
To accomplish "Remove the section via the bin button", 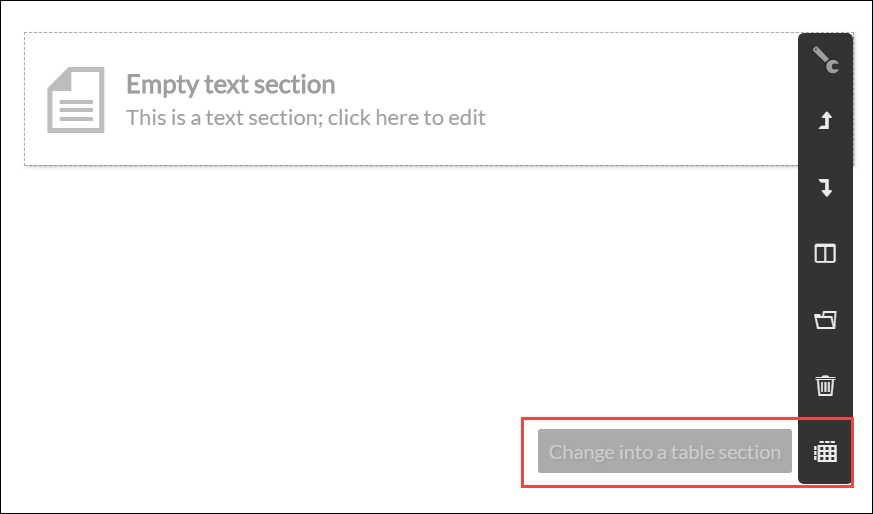I will (x=825, y=385).
